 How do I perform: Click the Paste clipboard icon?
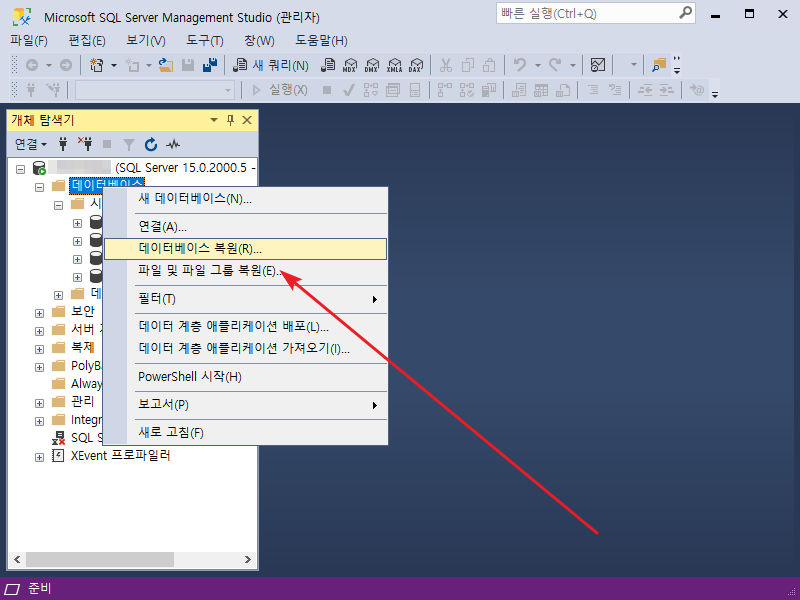coord(489,65)
